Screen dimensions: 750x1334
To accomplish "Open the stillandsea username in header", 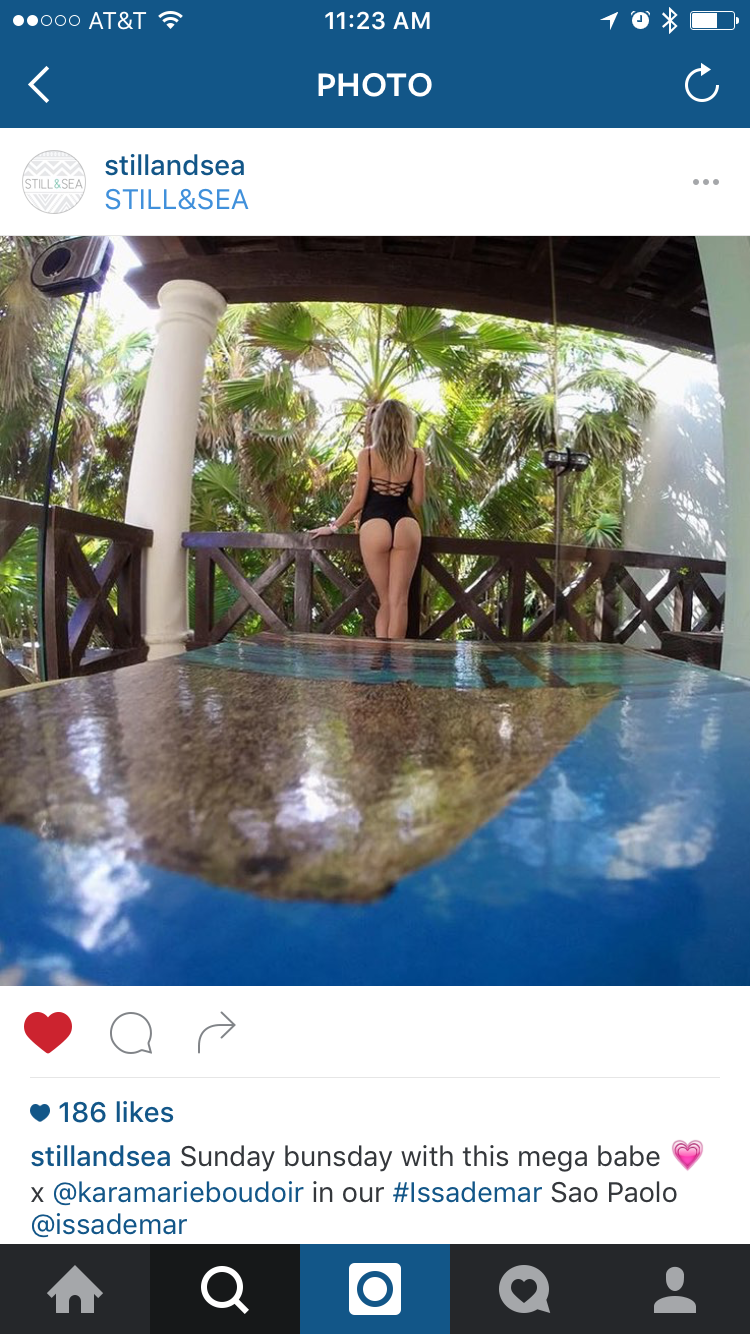I will (x=175, y=165).
